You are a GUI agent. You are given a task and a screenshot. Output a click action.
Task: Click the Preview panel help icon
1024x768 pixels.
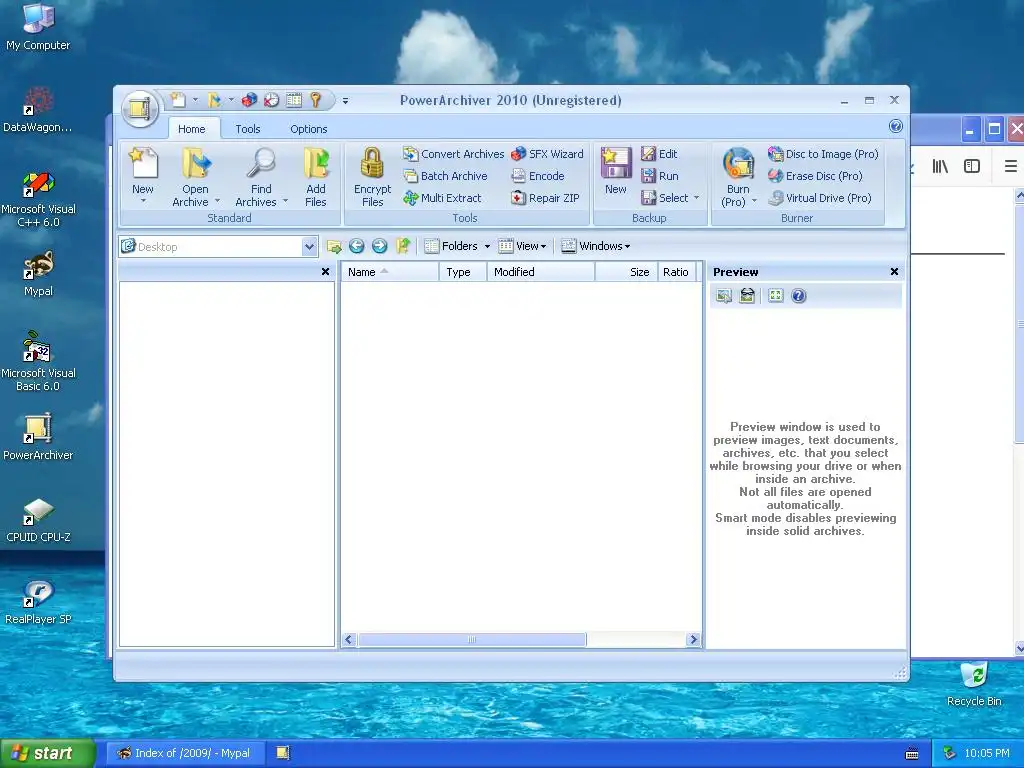tap(799, 296)
